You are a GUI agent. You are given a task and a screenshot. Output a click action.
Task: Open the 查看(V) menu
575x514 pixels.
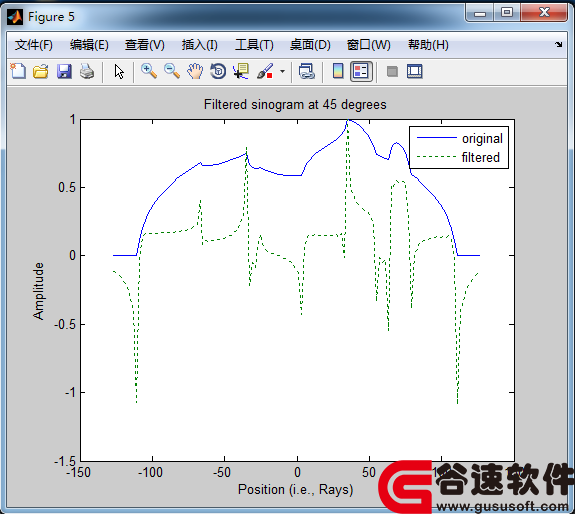144,45
